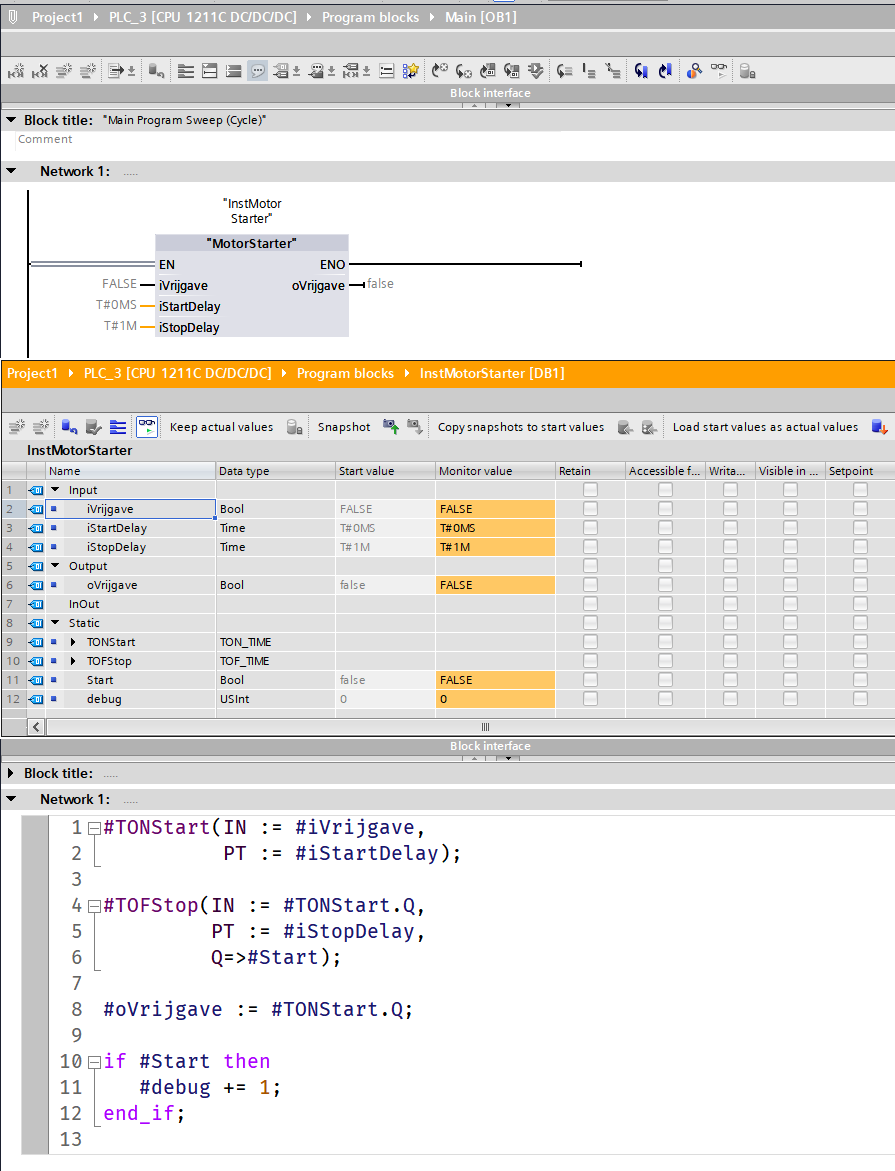Click the Load start values download icon
The width and height of the screenshot is (895, 1171).
tap(879, 427)
